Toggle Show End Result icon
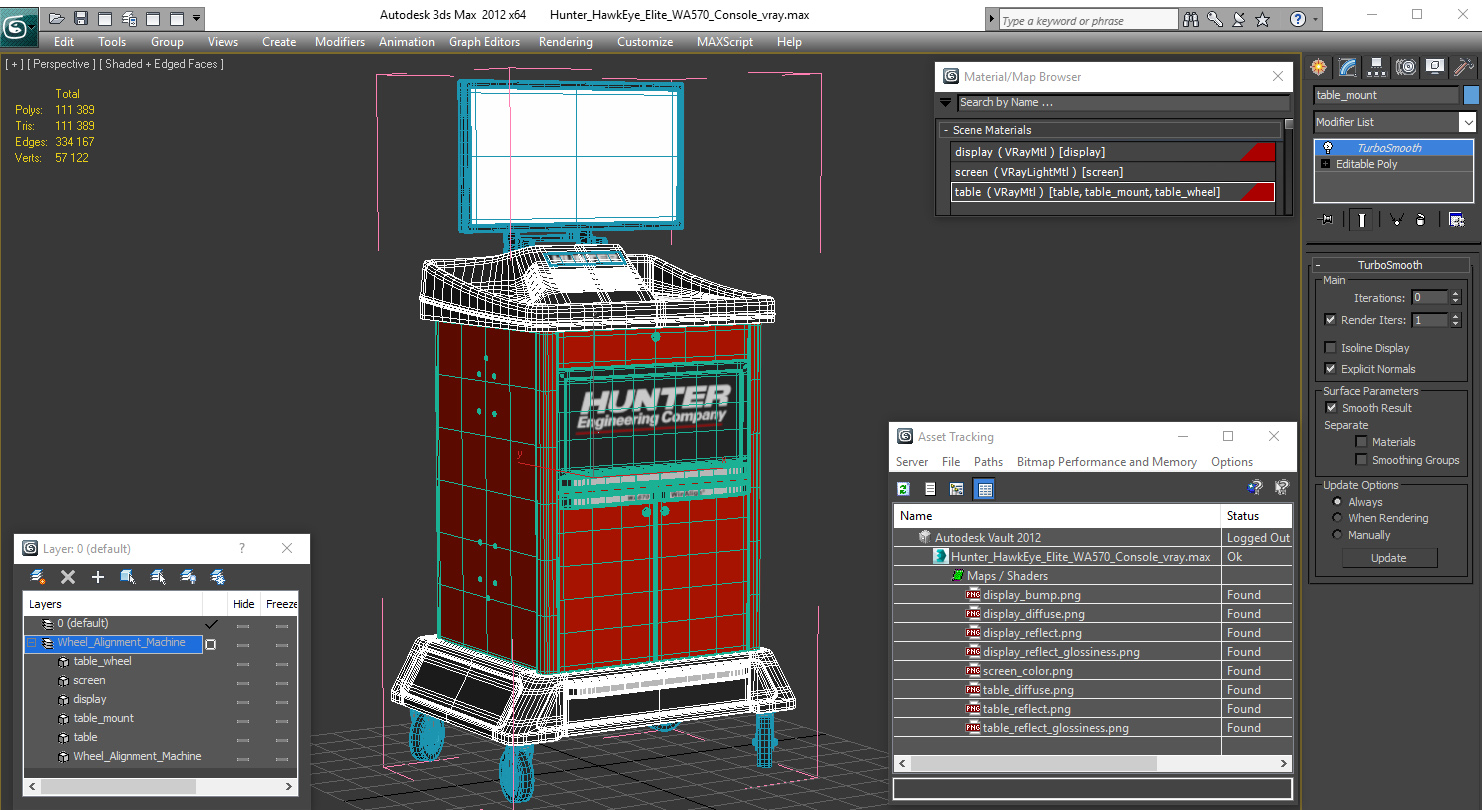The height and width of the screenshot is (810, 1482). (x=1360, y=220)
